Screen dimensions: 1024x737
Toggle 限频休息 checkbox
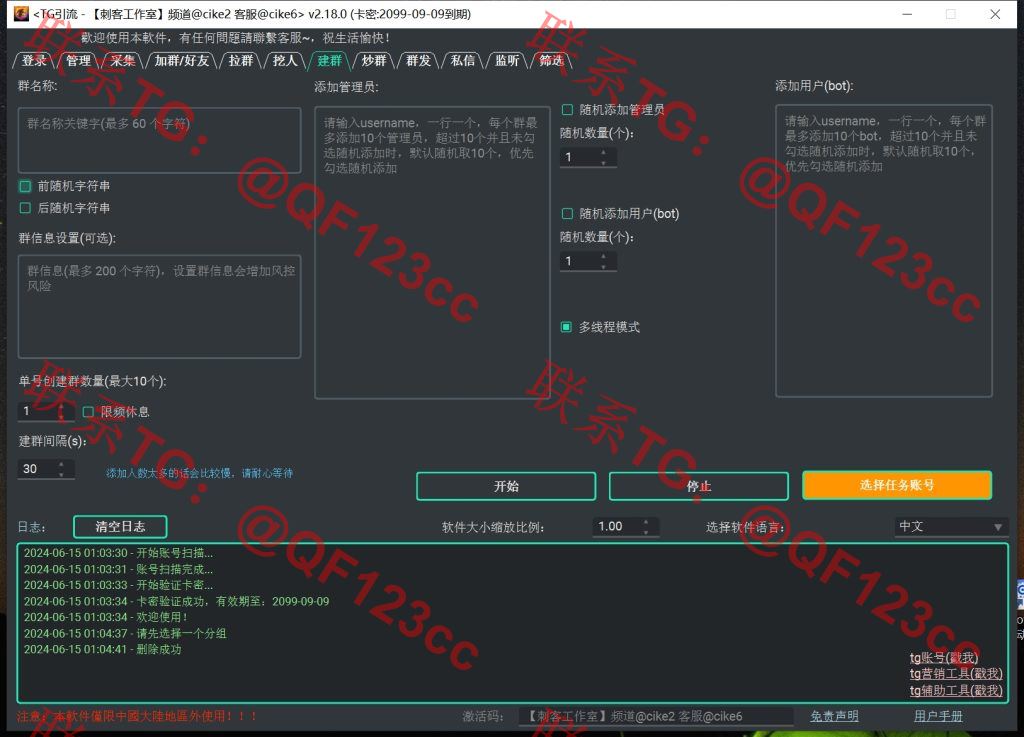click(88, 412)
